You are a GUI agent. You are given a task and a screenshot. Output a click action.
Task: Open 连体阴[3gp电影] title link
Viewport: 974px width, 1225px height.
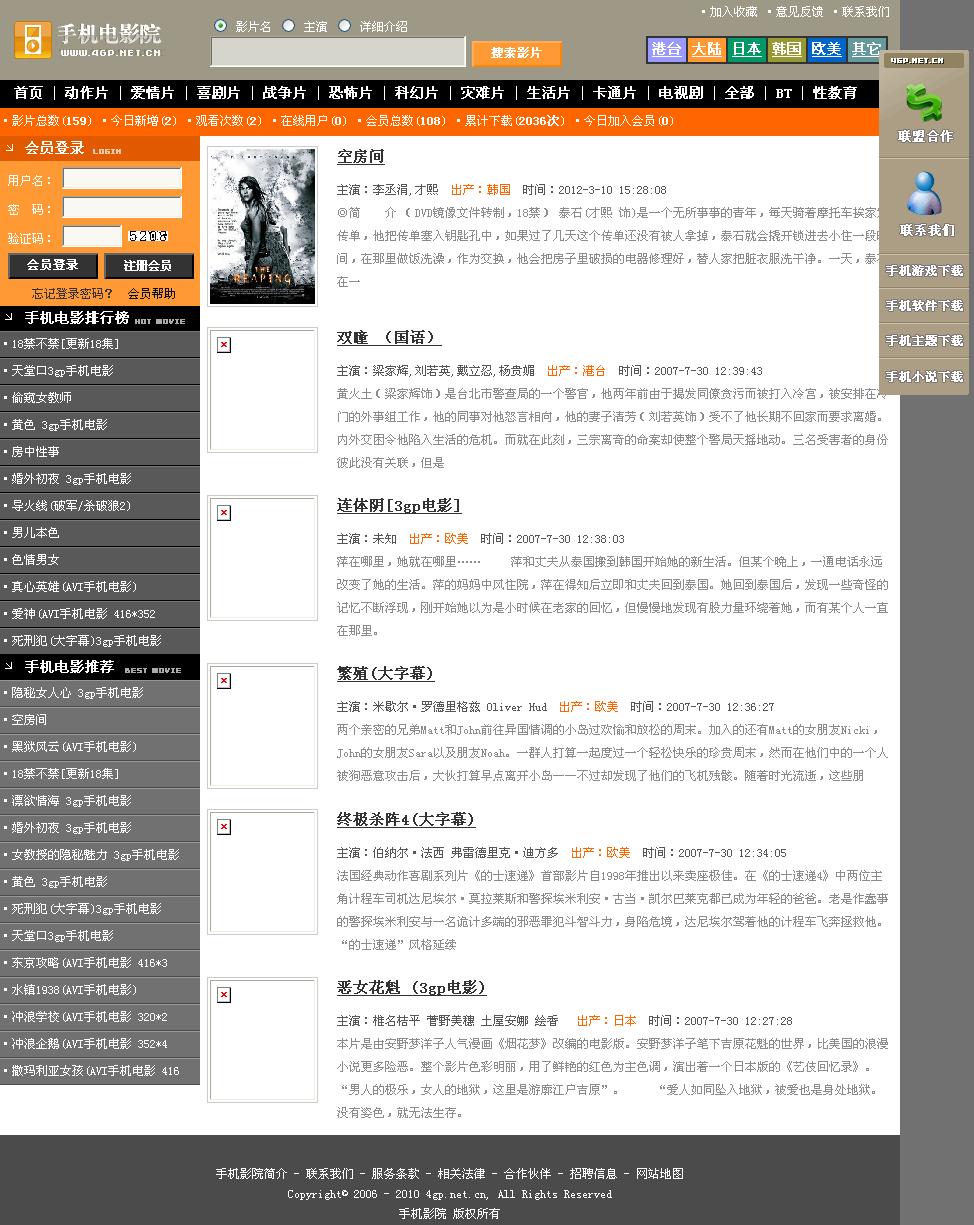click(x=399, y=506)
